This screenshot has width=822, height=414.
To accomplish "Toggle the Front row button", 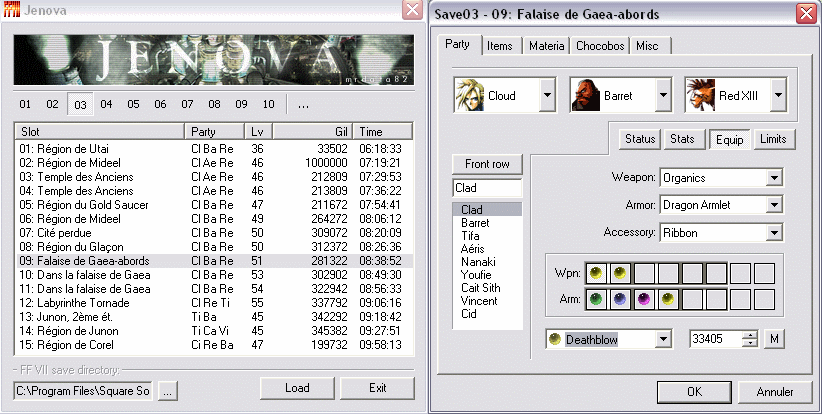I will click(487, 164).
